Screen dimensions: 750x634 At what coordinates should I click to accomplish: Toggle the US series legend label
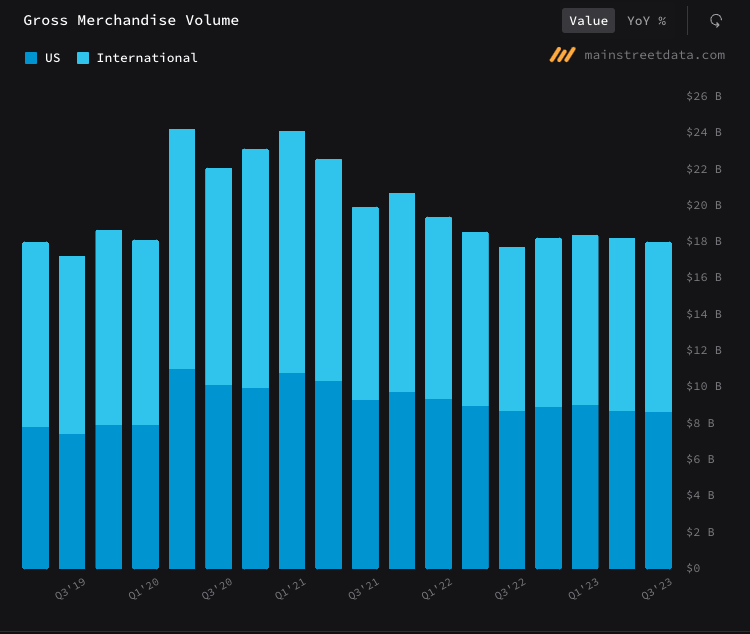[52, 58]
